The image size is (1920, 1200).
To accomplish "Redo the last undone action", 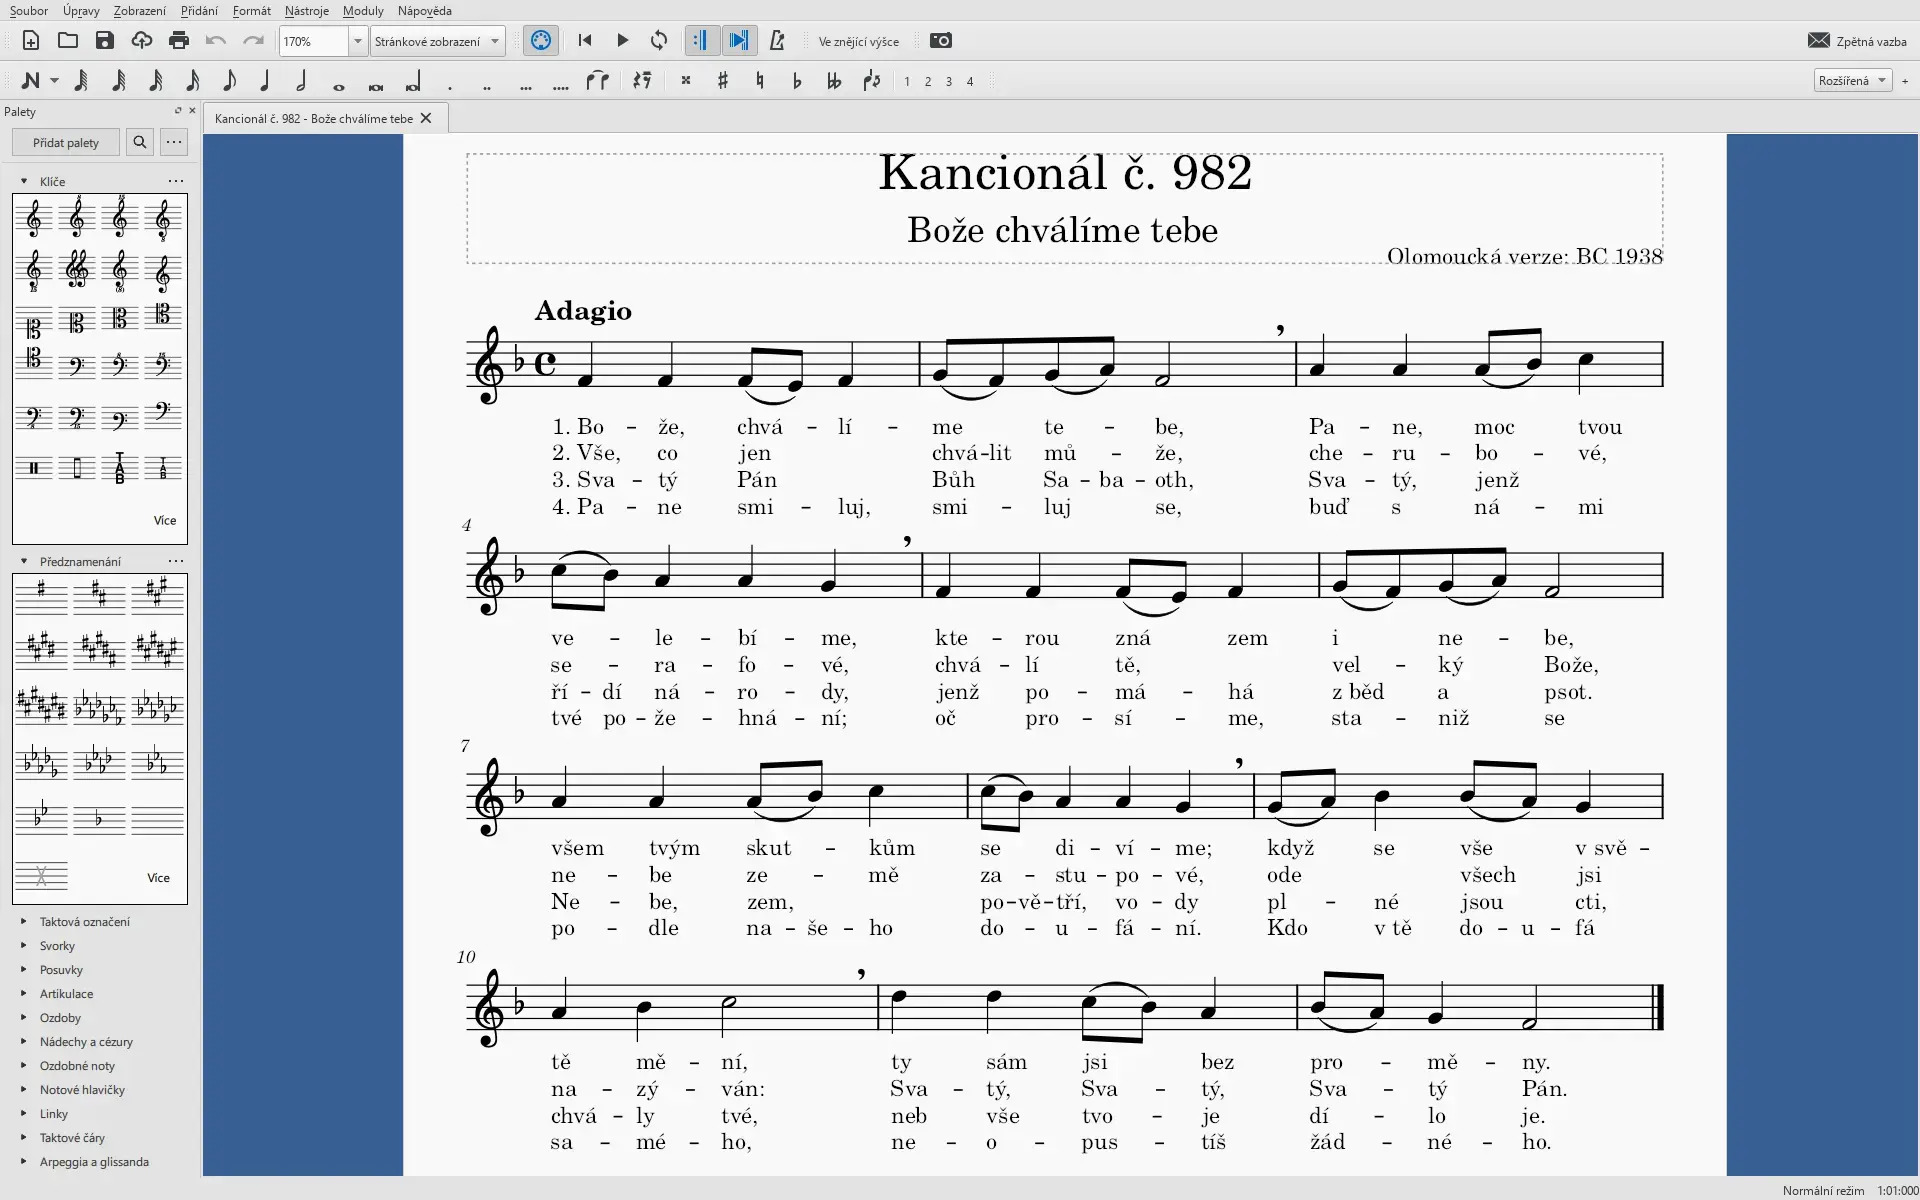I will 253,41.
